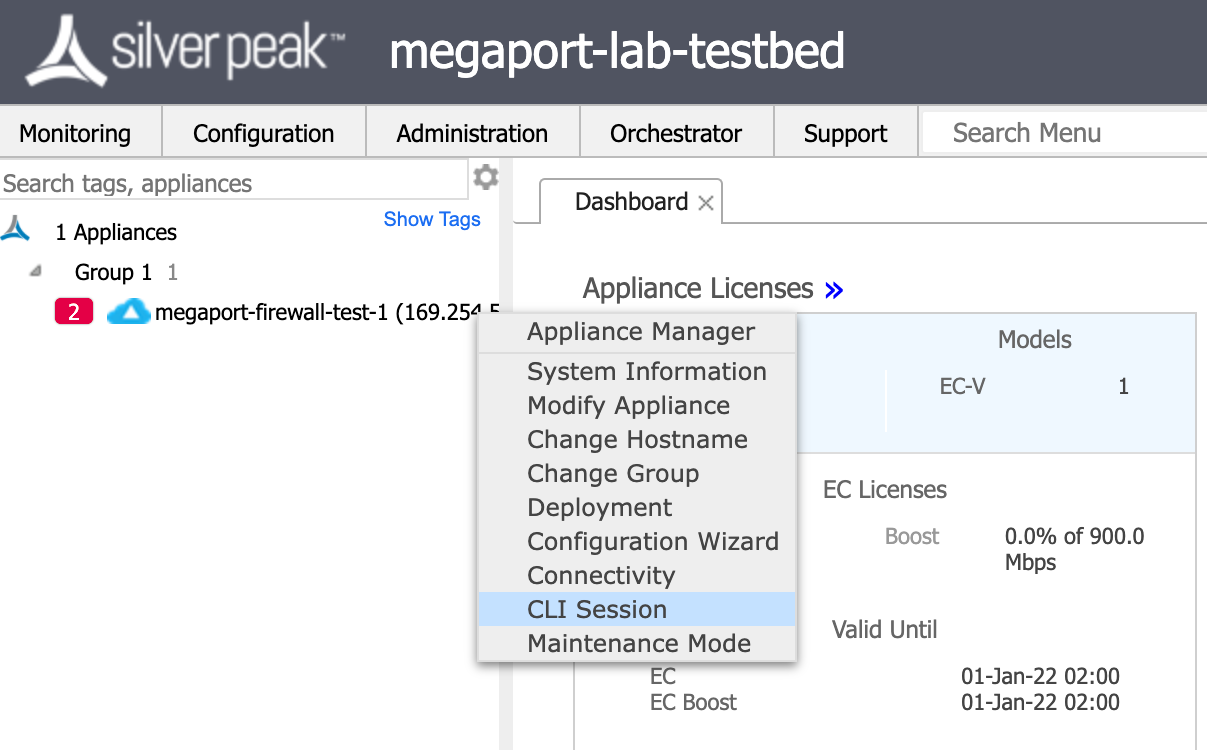This screenshot has height=750, width=1207.
Task: Click the Search Menu field
Action: pos(1060,131)
